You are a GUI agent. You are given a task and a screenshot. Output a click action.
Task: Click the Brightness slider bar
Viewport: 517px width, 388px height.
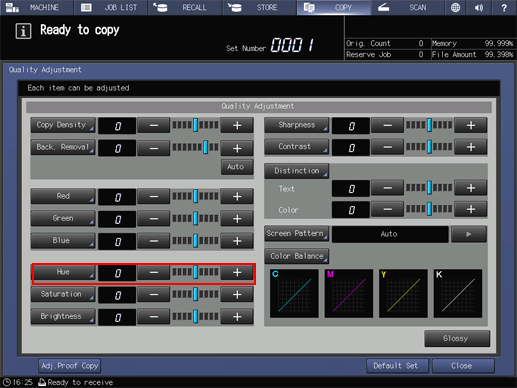tap(195, 317)
